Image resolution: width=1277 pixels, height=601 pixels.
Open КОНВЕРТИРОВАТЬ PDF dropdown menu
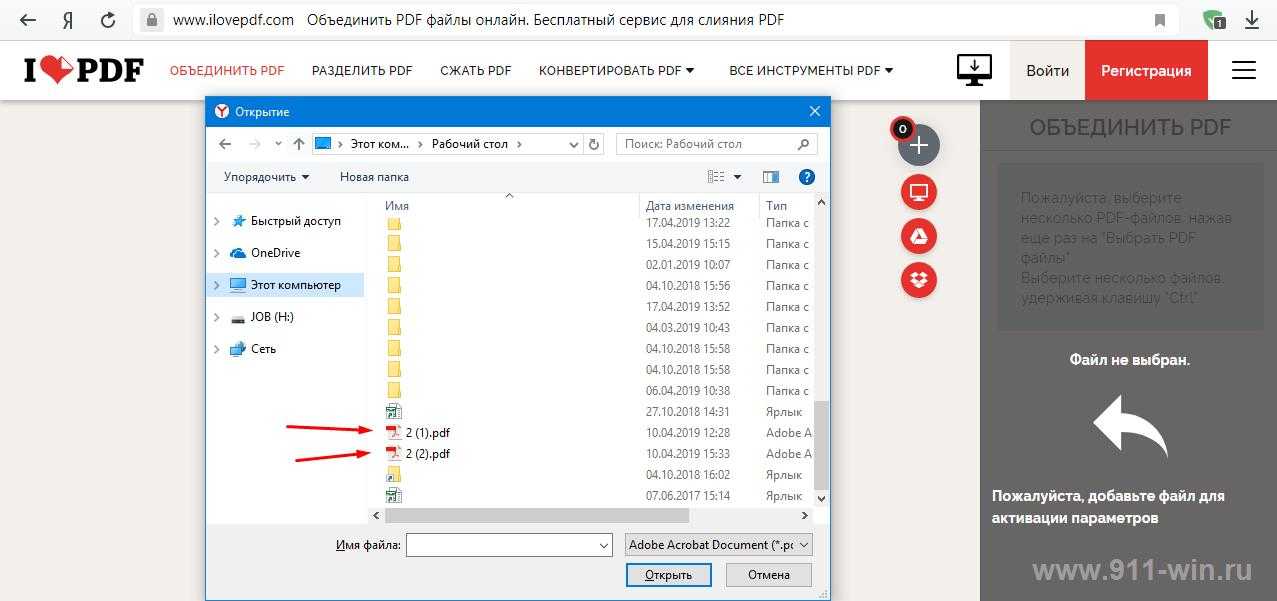[617, 71]
